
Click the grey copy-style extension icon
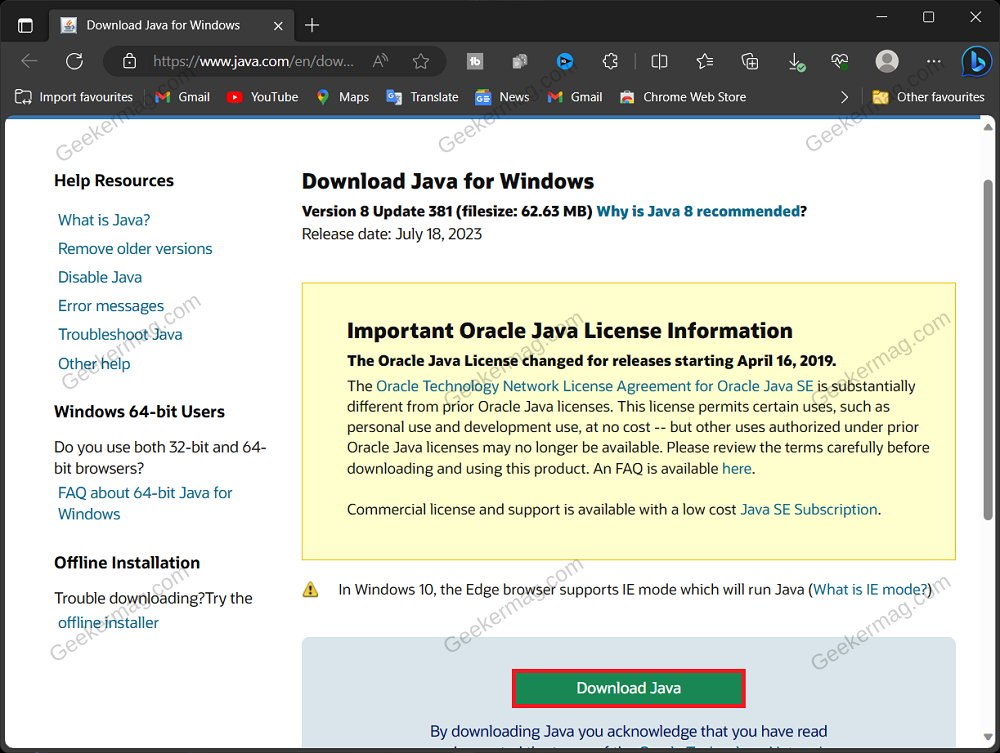pos(520,61)
